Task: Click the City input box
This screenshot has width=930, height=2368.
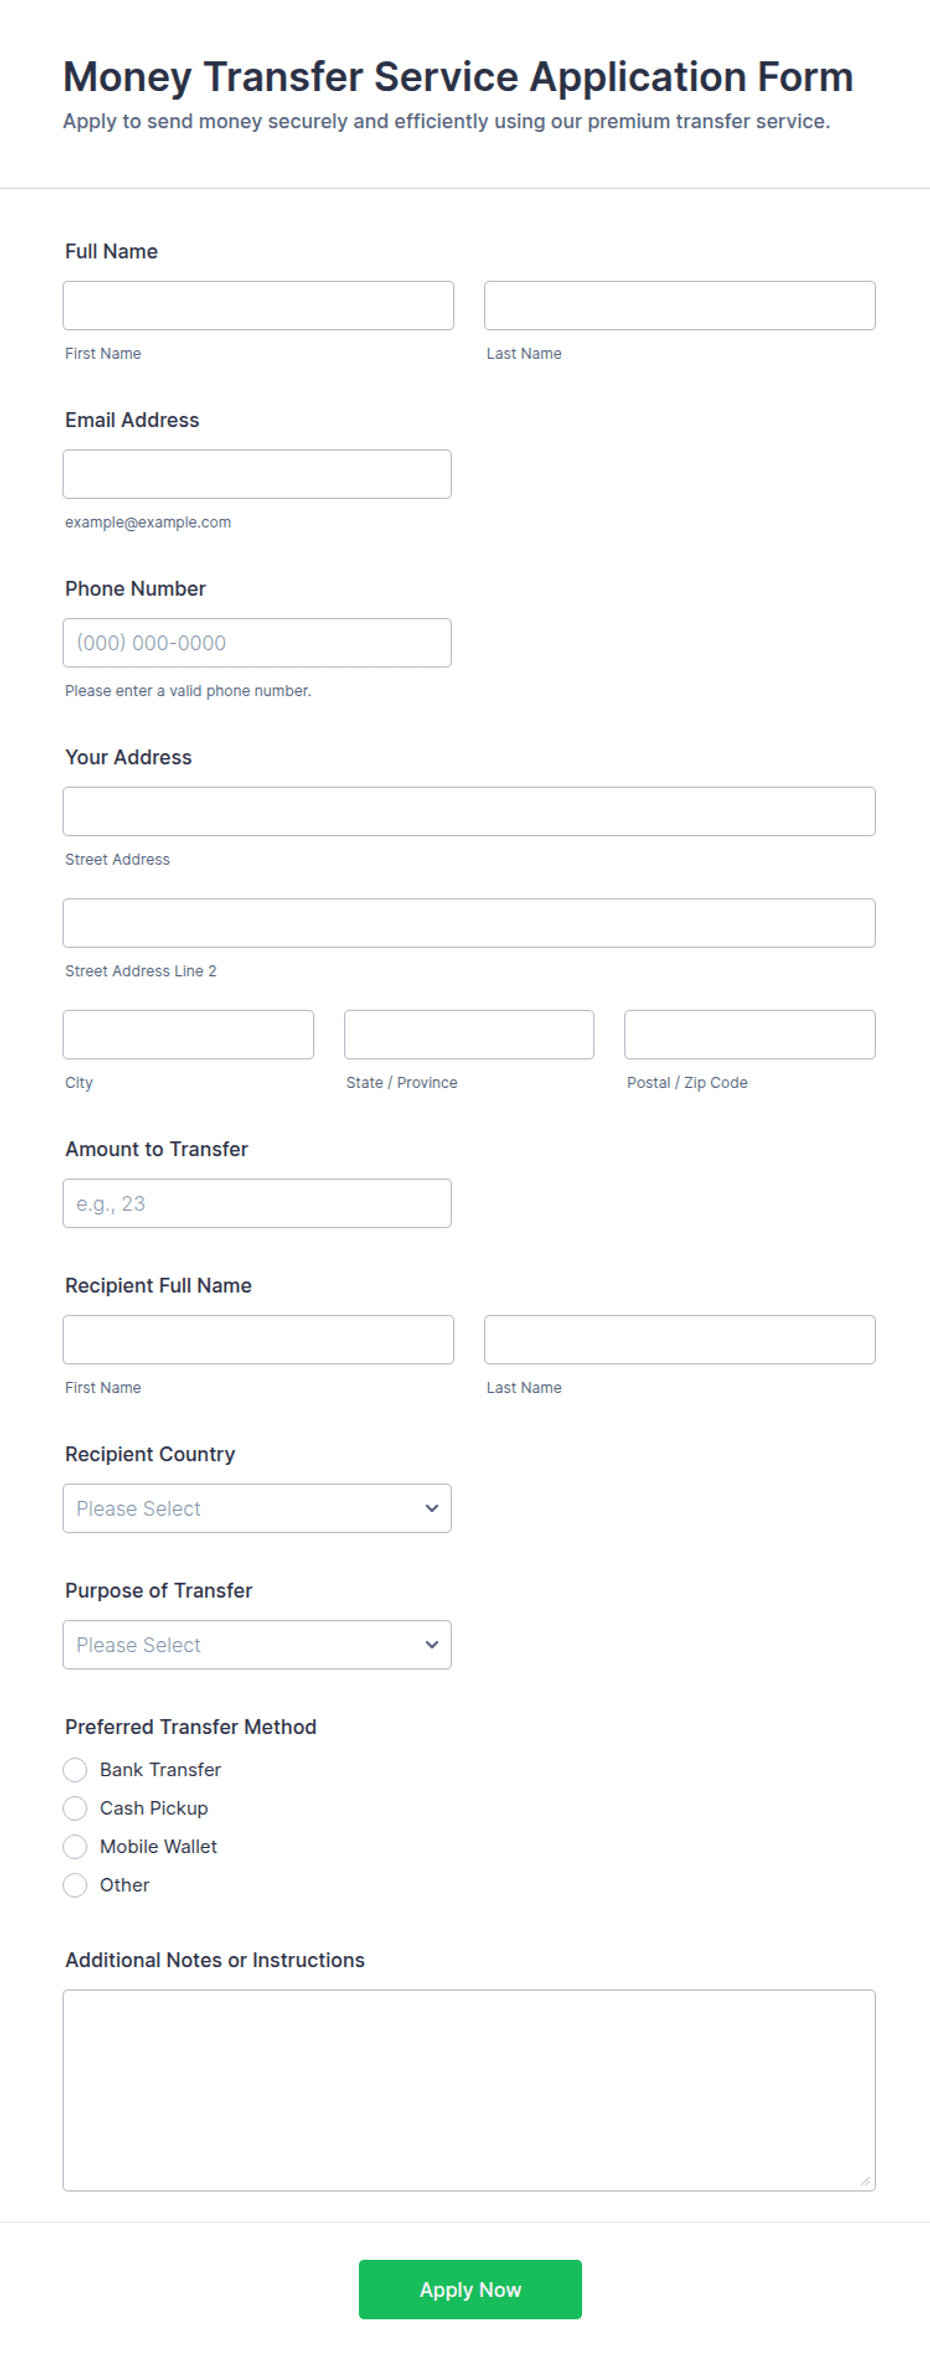Action: pos(188,1034)
